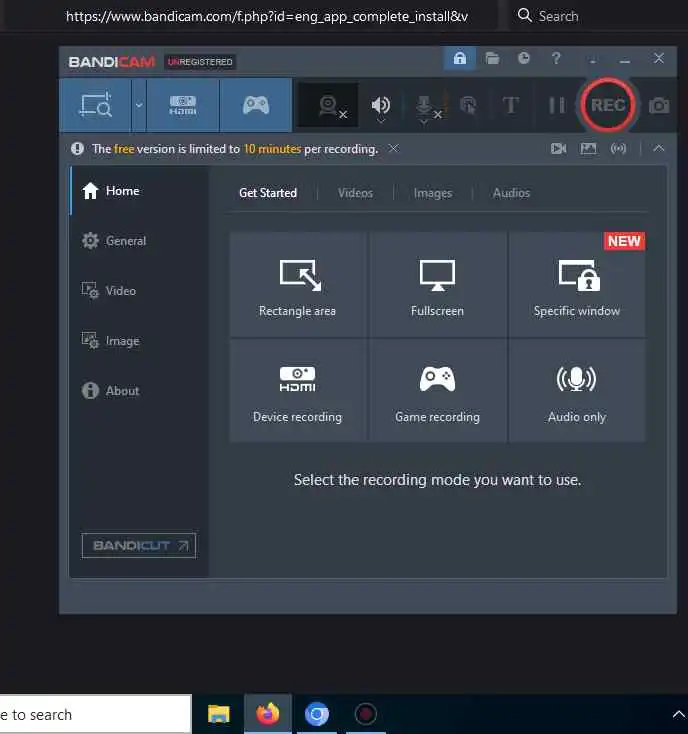Toggle the text overlay T icon
Viewport: 688px width, 734px height.
[511, 105]
